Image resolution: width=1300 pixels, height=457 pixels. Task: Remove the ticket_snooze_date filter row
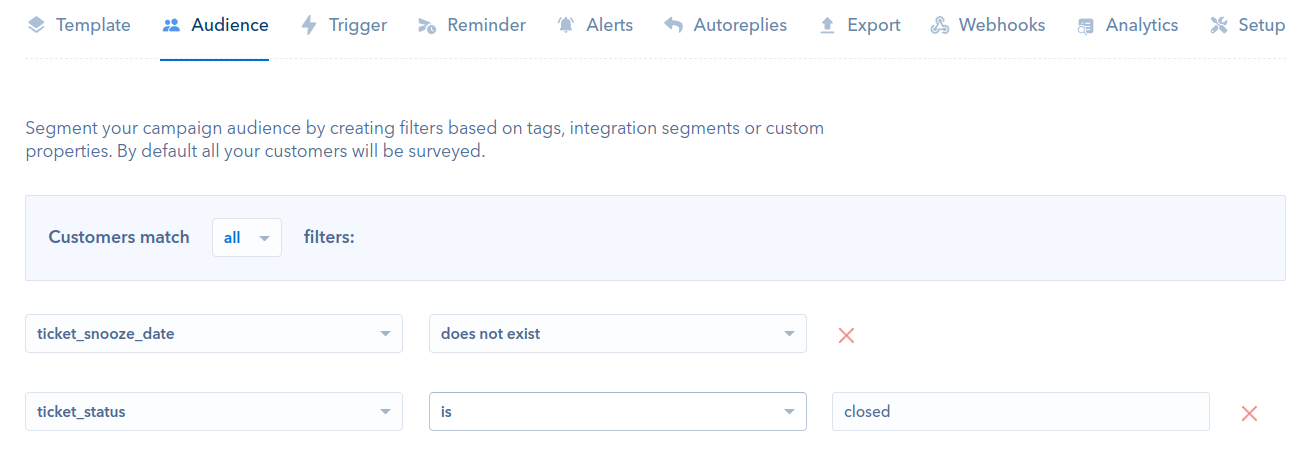point(846,335)
